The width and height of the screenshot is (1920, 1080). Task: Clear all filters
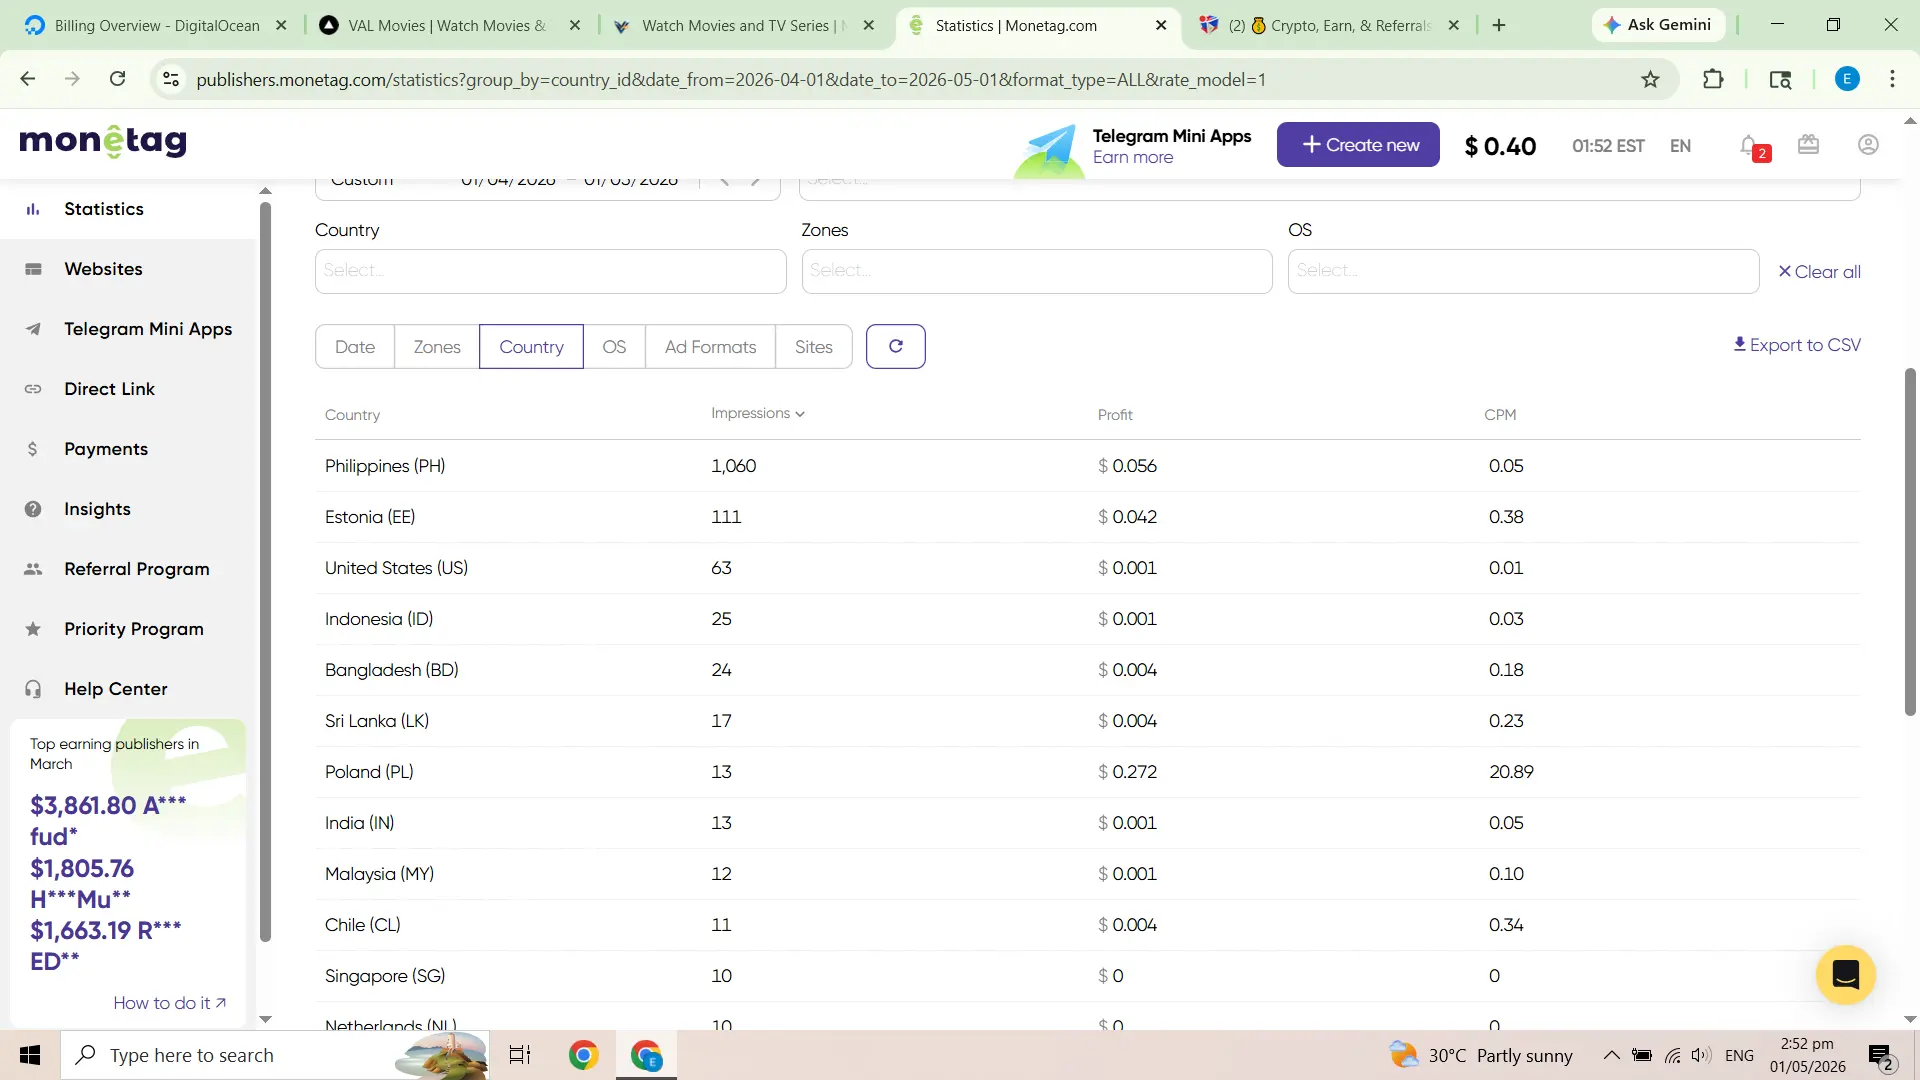[1819, 272]
